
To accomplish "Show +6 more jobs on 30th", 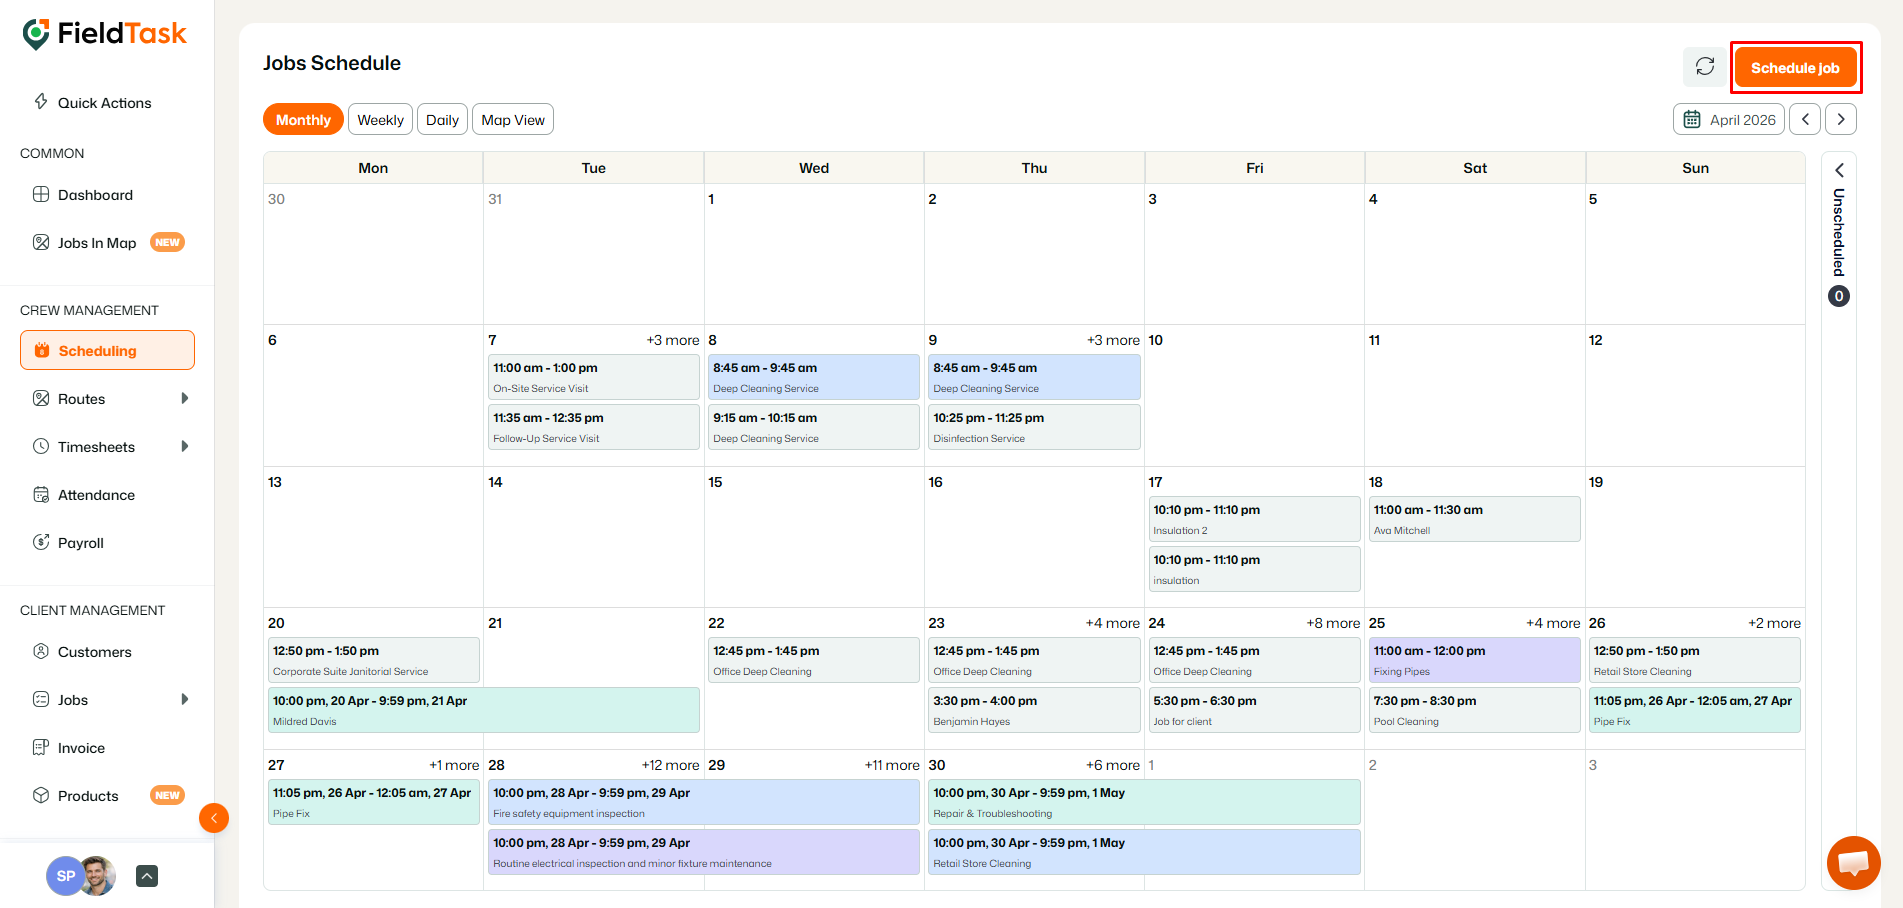I will click(1113, 765).
